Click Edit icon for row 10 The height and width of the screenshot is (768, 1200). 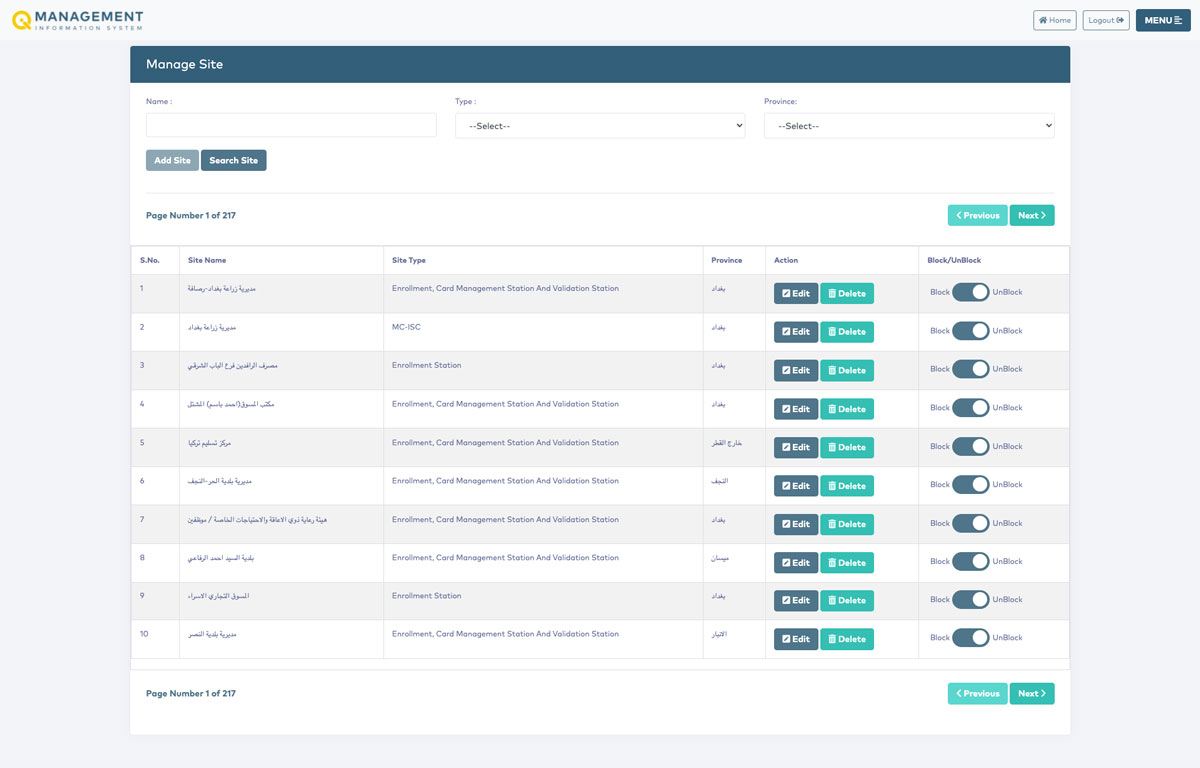786,640
